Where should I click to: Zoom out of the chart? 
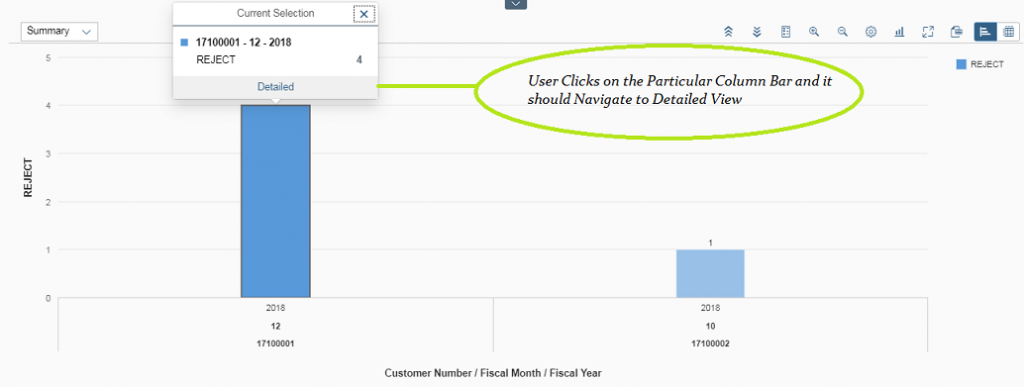click(x=842, y=31)
